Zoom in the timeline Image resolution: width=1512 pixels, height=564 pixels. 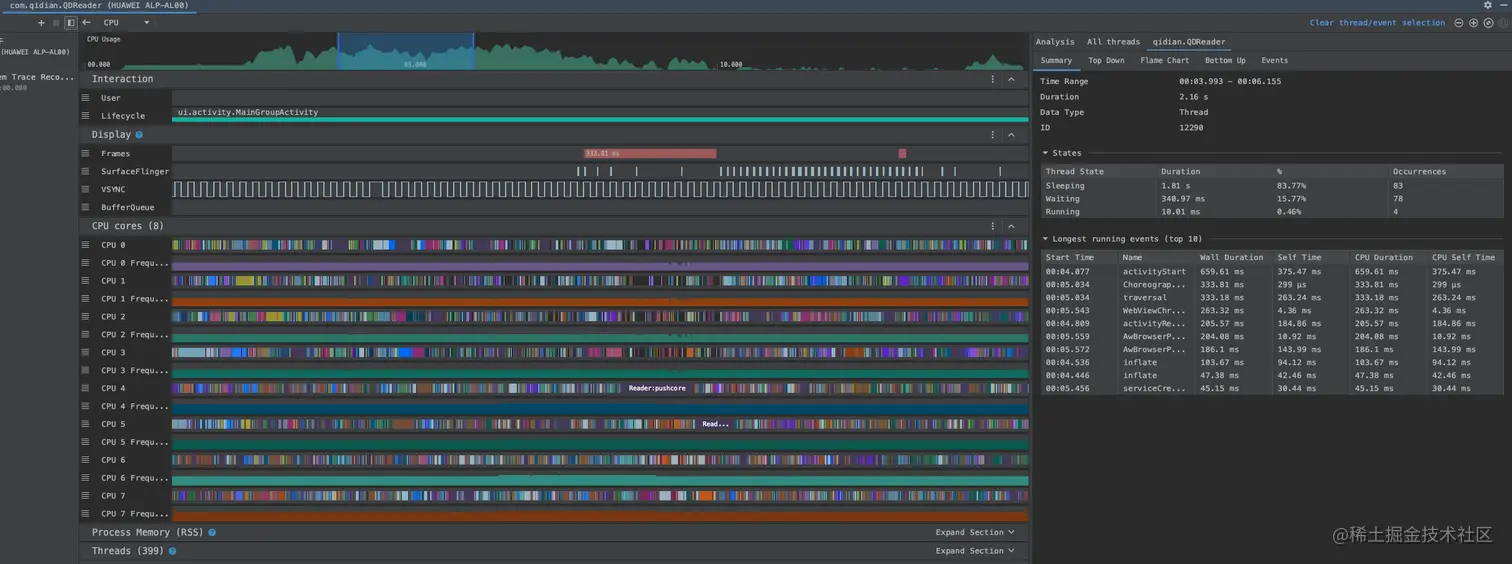(x=1473, y=22)
